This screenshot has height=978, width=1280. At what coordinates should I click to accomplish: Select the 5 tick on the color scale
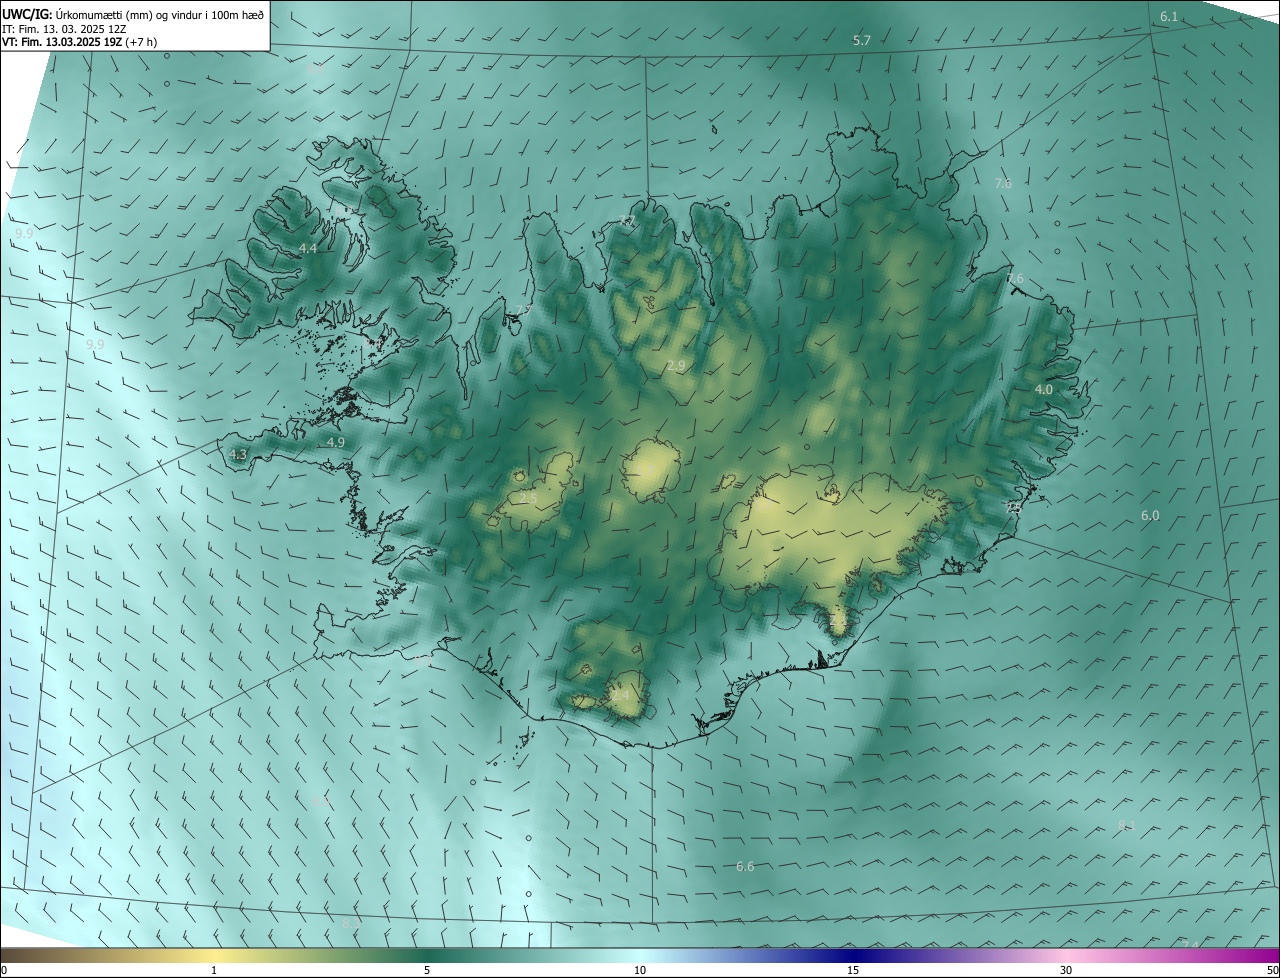(427, 970)
